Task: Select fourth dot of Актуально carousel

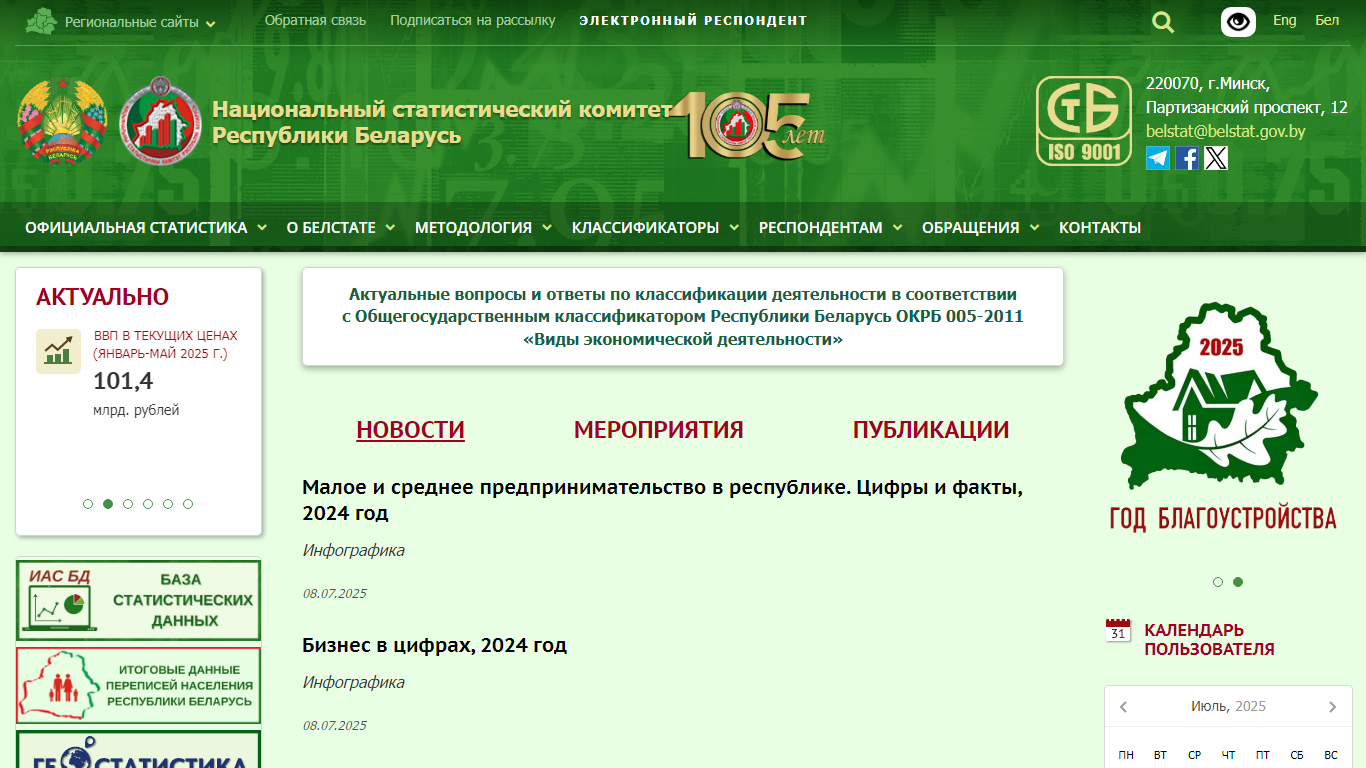Action: 148,504
